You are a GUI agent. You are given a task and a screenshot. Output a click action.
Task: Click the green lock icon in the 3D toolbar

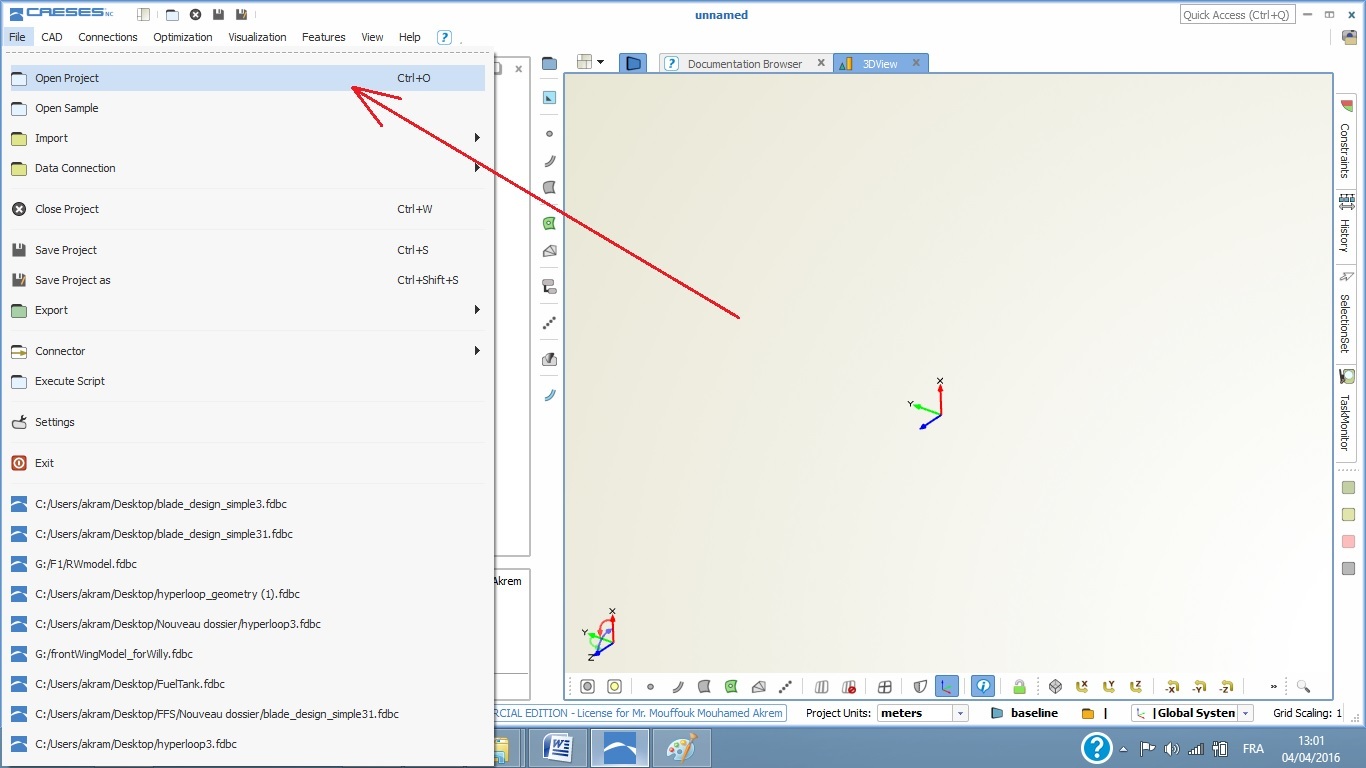(x=1019, y=687)
